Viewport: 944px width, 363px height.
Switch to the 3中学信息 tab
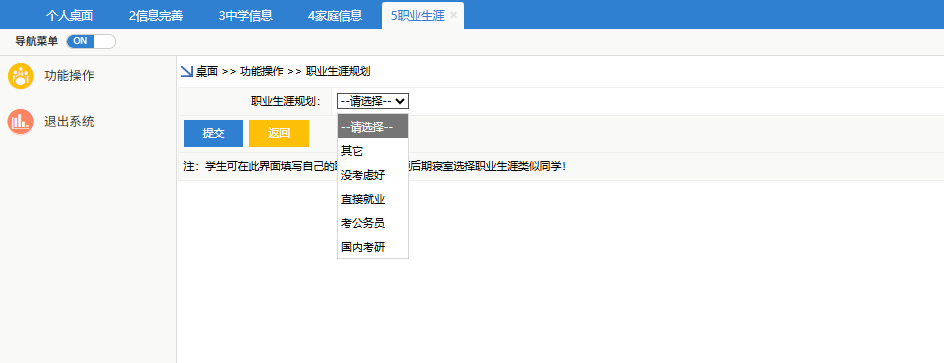245,16
